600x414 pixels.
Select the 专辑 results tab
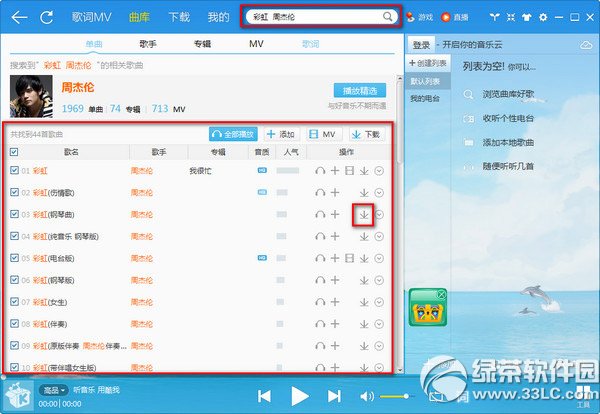tap(202, 44)
